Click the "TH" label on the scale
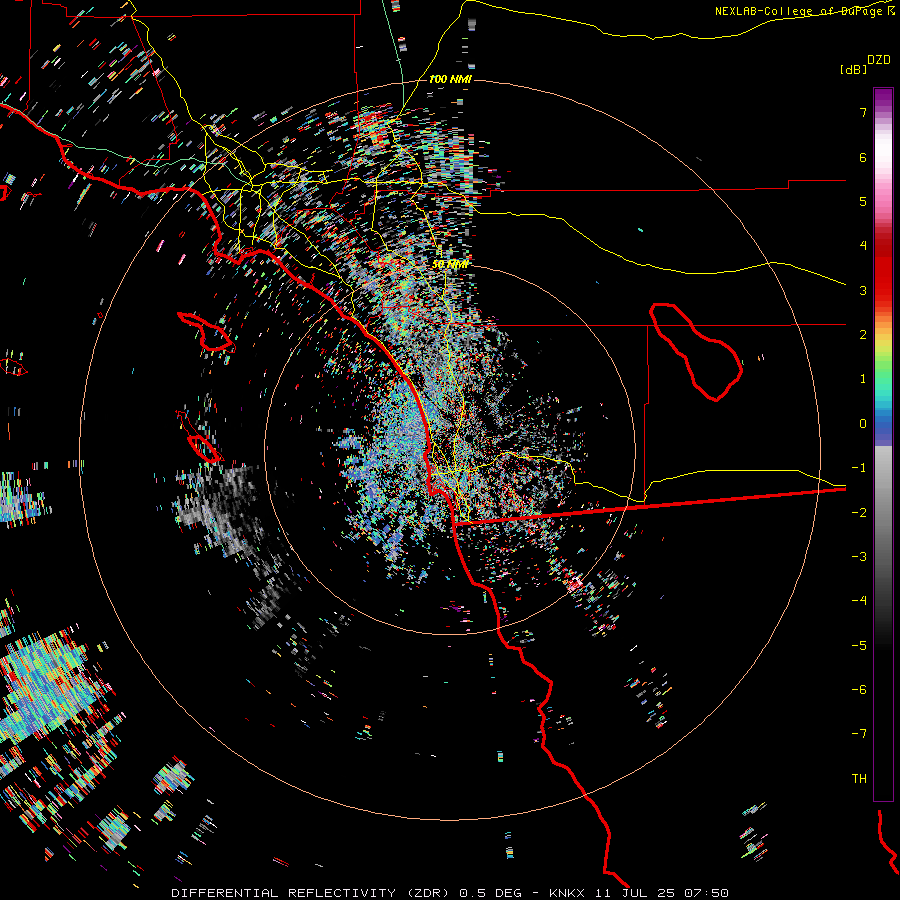This screenshot has width=900, height=900. click(859, 779)
